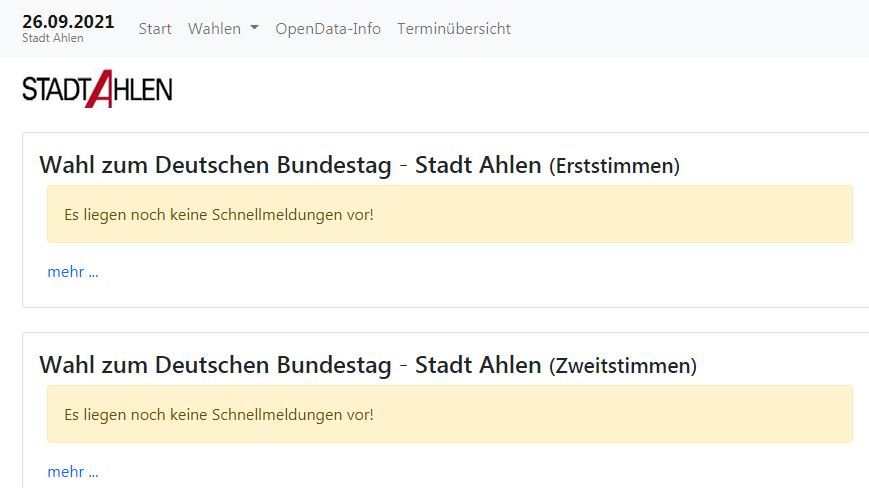The height and width of the screenshot is (488, 869).
Task: Select the Zweitstimmen Bundestag election heading
Action: click(x=368, y=365)
